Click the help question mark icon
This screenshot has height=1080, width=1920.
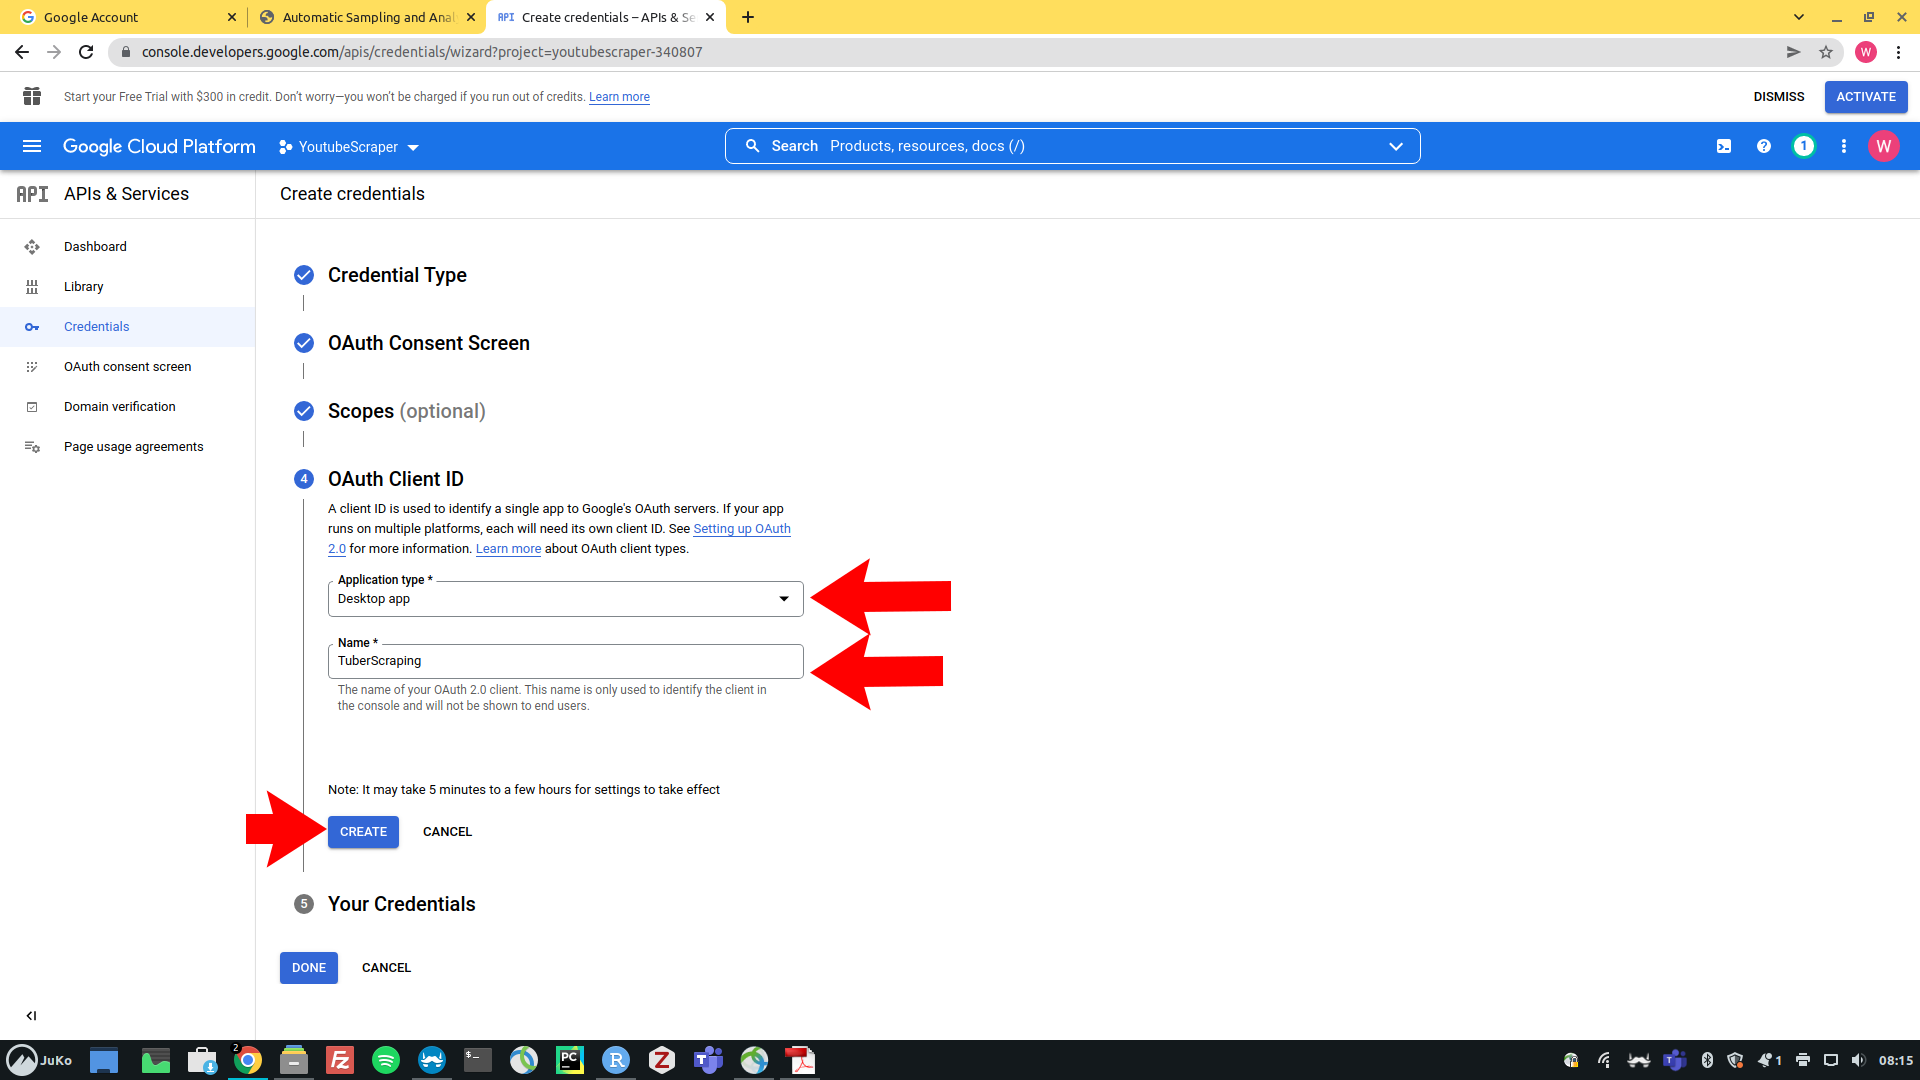[x=1764, y=146]
